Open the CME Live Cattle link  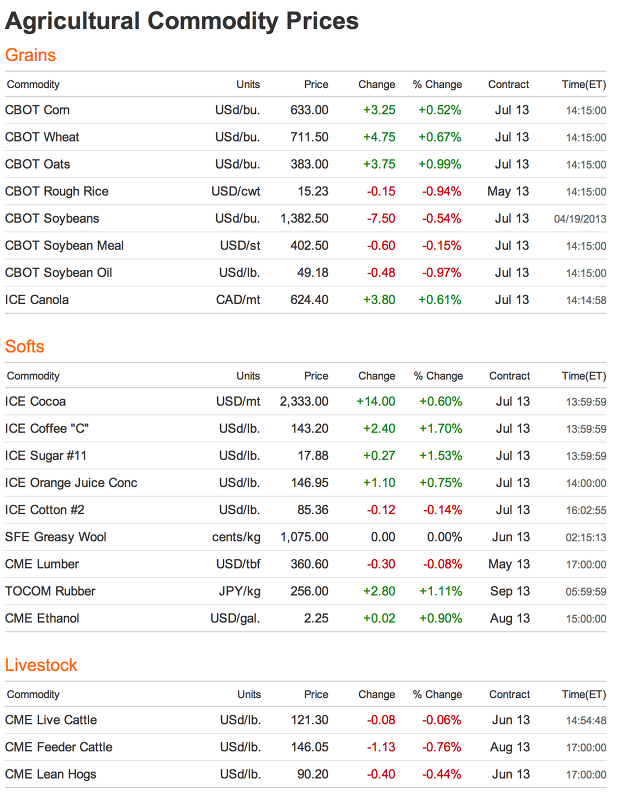[51, 720]
